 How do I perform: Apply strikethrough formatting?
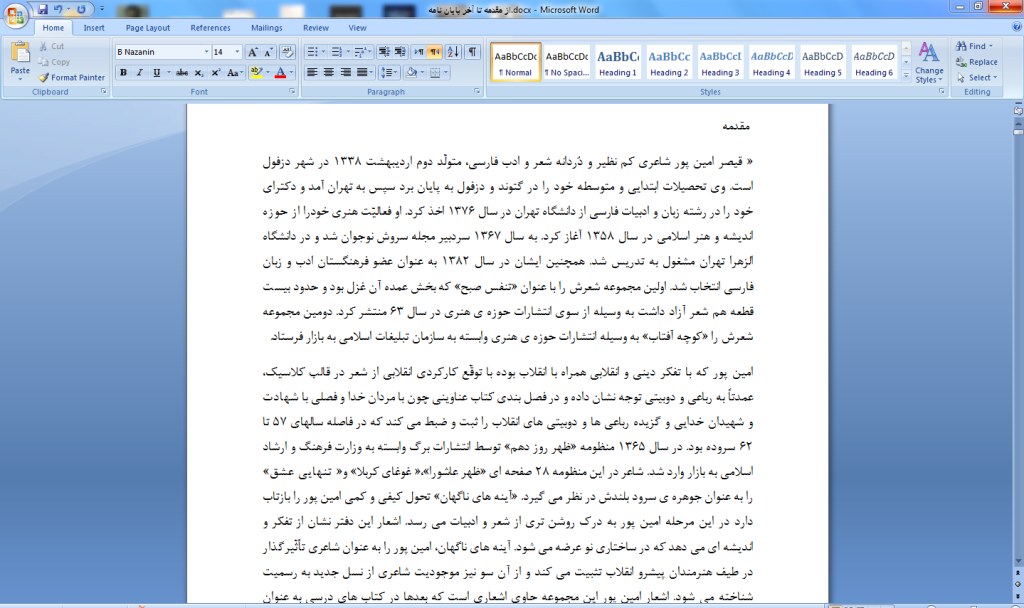181,73
